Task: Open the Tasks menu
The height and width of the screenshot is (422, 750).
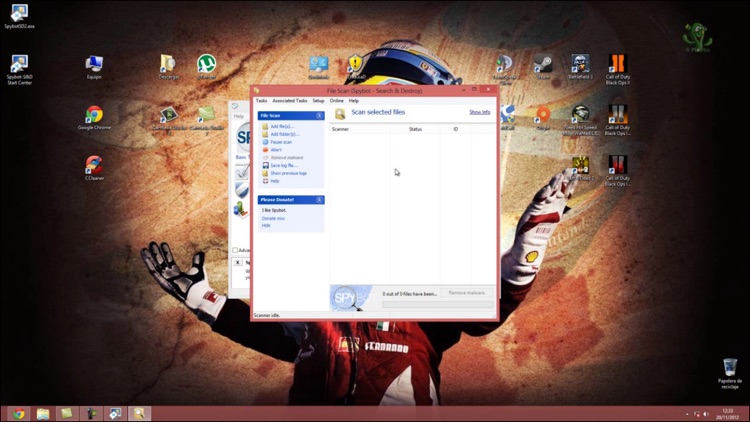Action: click(261, 100)
